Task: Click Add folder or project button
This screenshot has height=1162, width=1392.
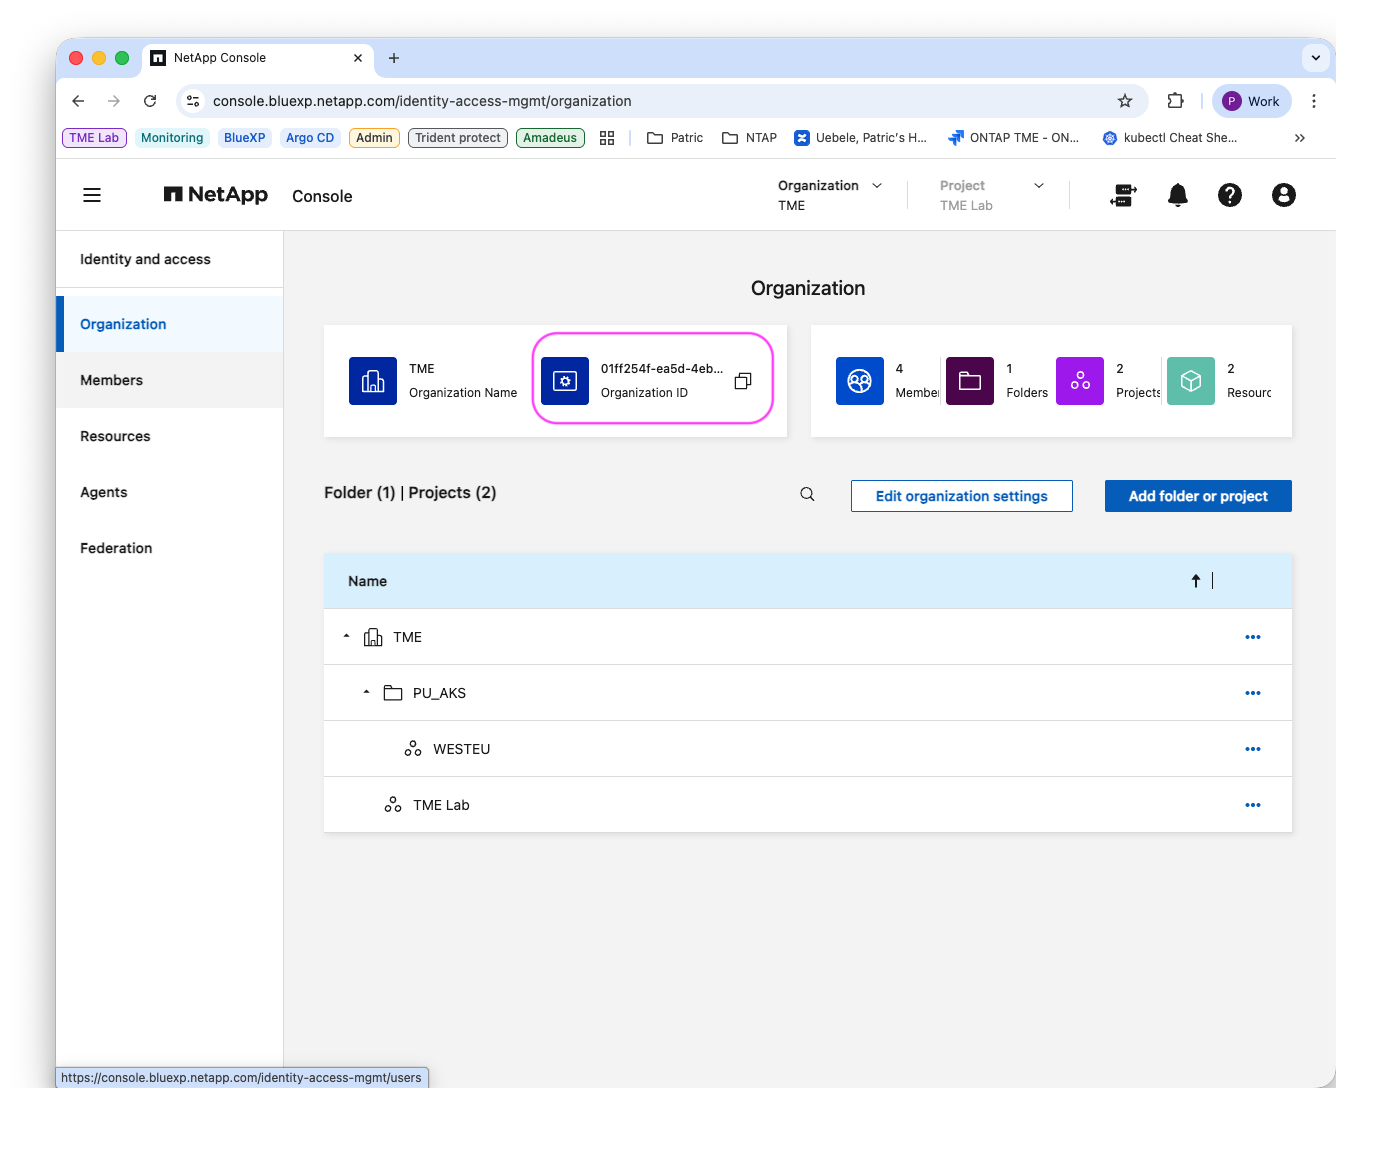Action: [x=1198, y=496]
